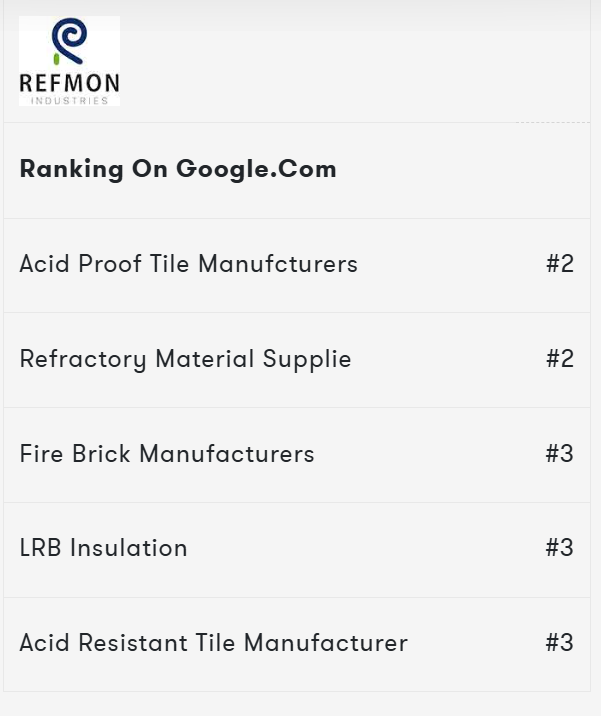
Task: Open Acid Proof Tile Manufcturers keyword
Action: (x=188, y=264)
